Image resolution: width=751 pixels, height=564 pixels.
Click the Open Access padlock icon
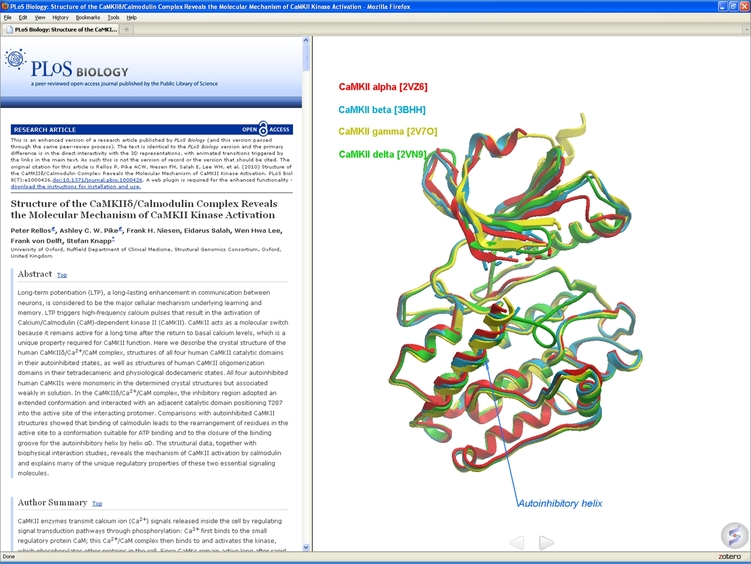coord(263,129)
